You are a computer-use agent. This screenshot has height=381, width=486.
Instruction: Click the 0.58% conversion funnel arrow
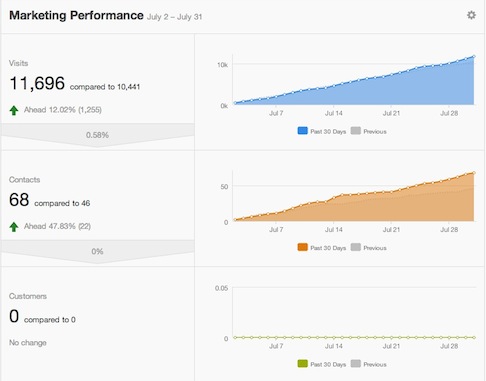click(97, 135)
